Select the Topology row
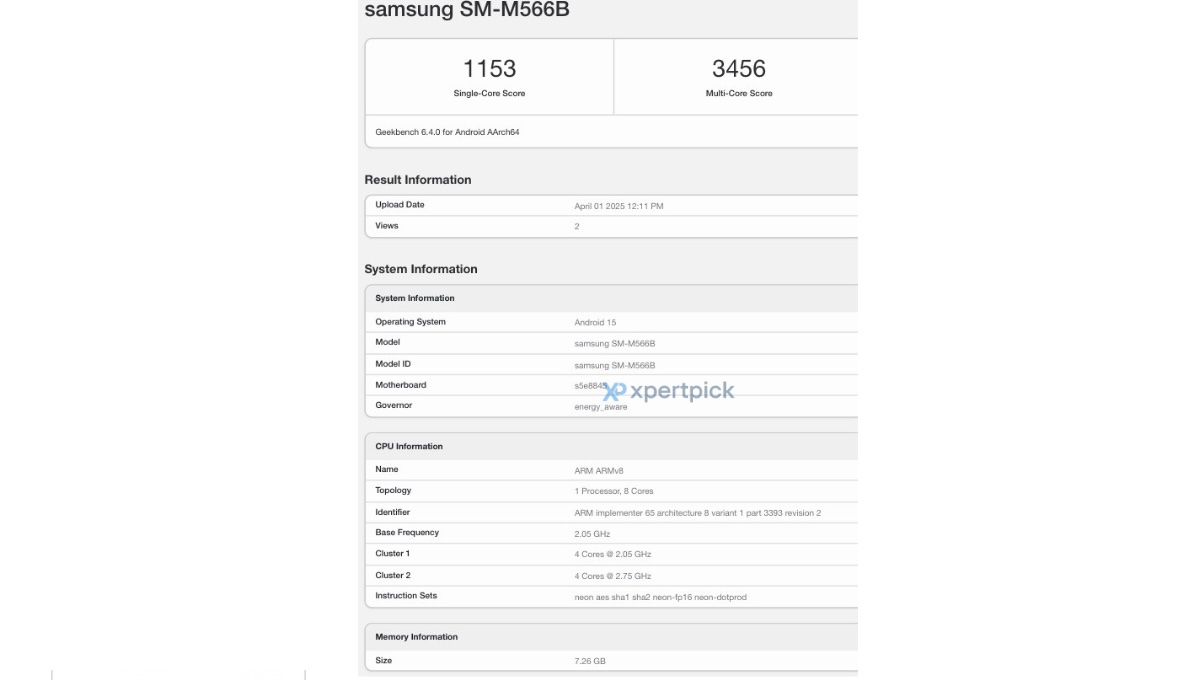1200x680 pixels. (x=610, y=491)
